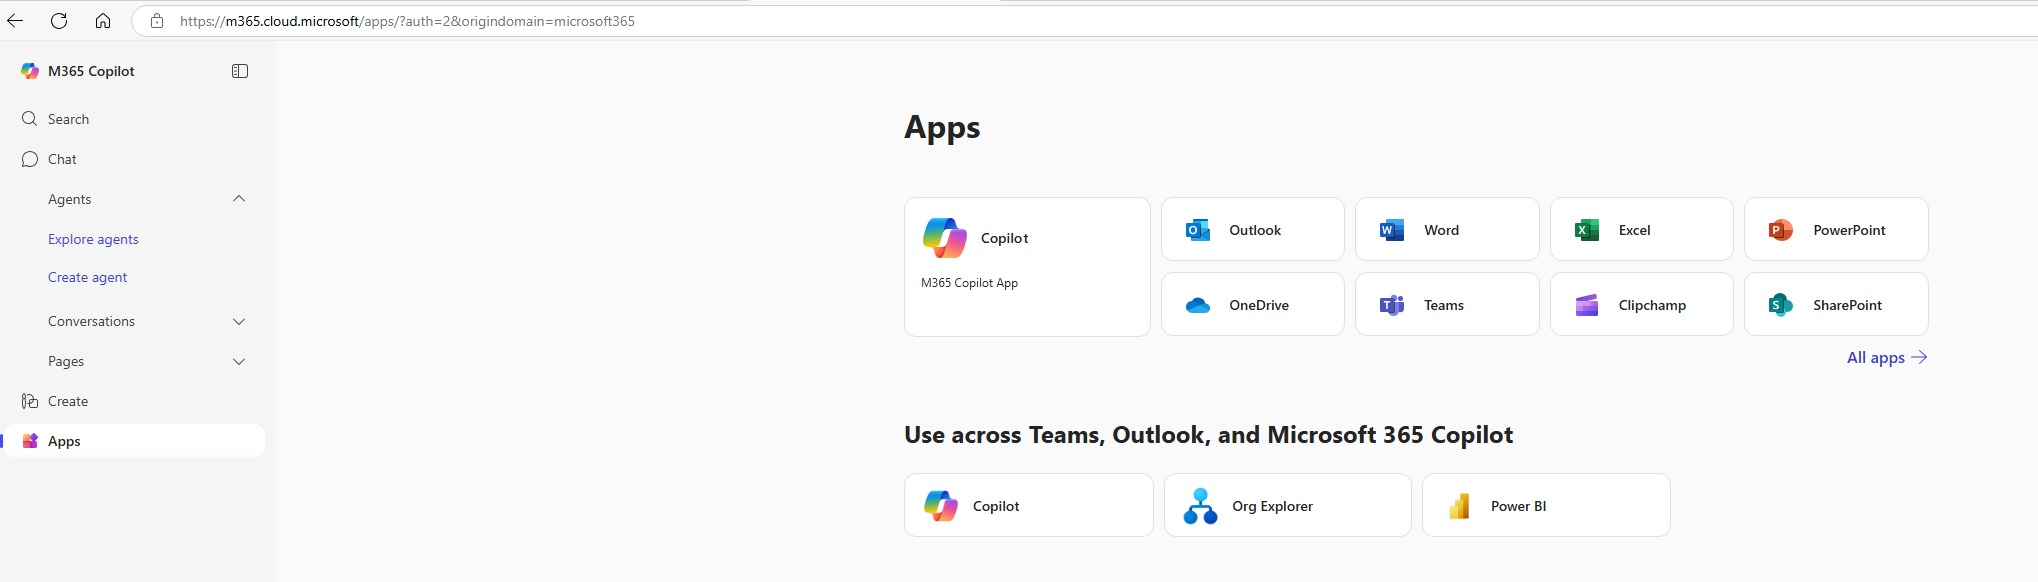Click the Power BI icon

[x=1459, y=506]
